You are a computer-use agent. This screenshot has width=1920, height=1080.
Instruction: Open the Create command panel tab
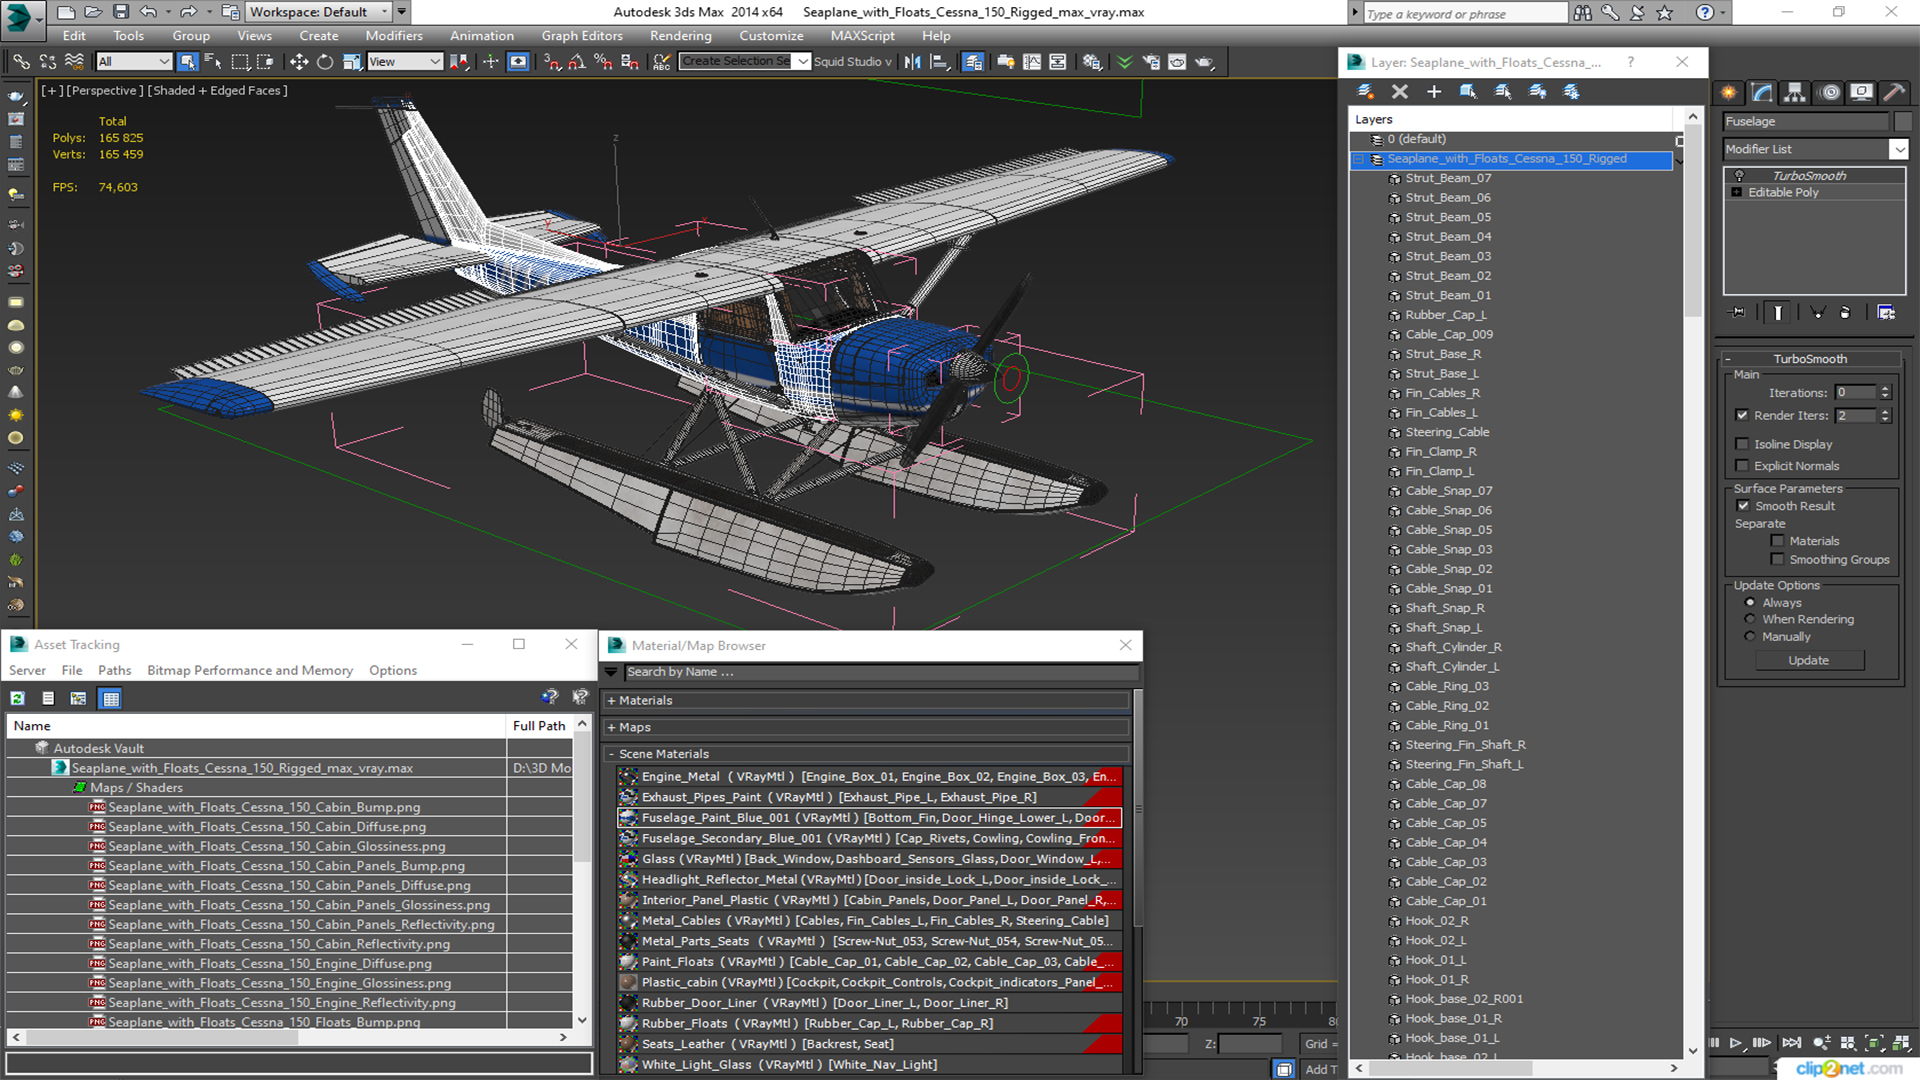(x=1729, y=92)
